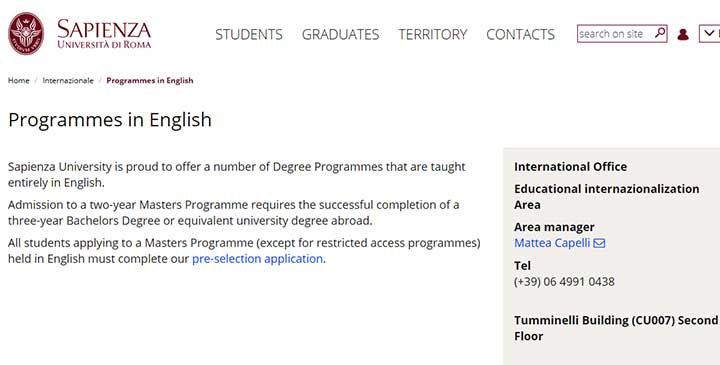This screenshot has width=720, height=365.
Task: Click the International Office heading
Action: point(570,167)
